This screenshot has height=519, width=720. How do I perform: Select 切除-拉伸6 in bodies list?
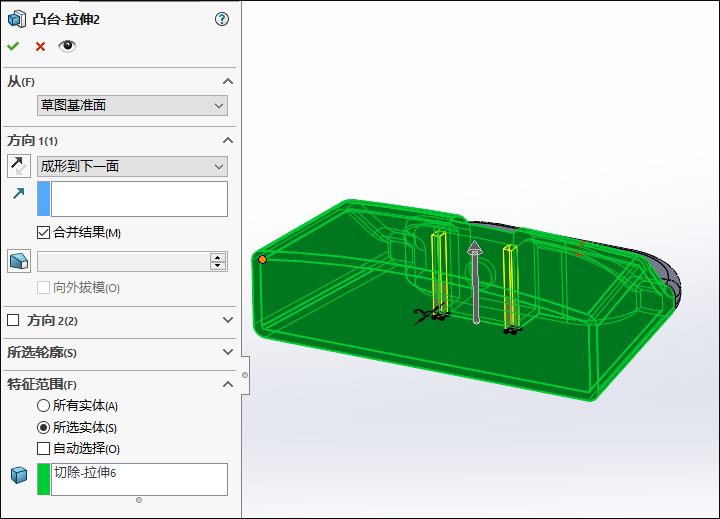pyautogui.click(x=85, y=472)
